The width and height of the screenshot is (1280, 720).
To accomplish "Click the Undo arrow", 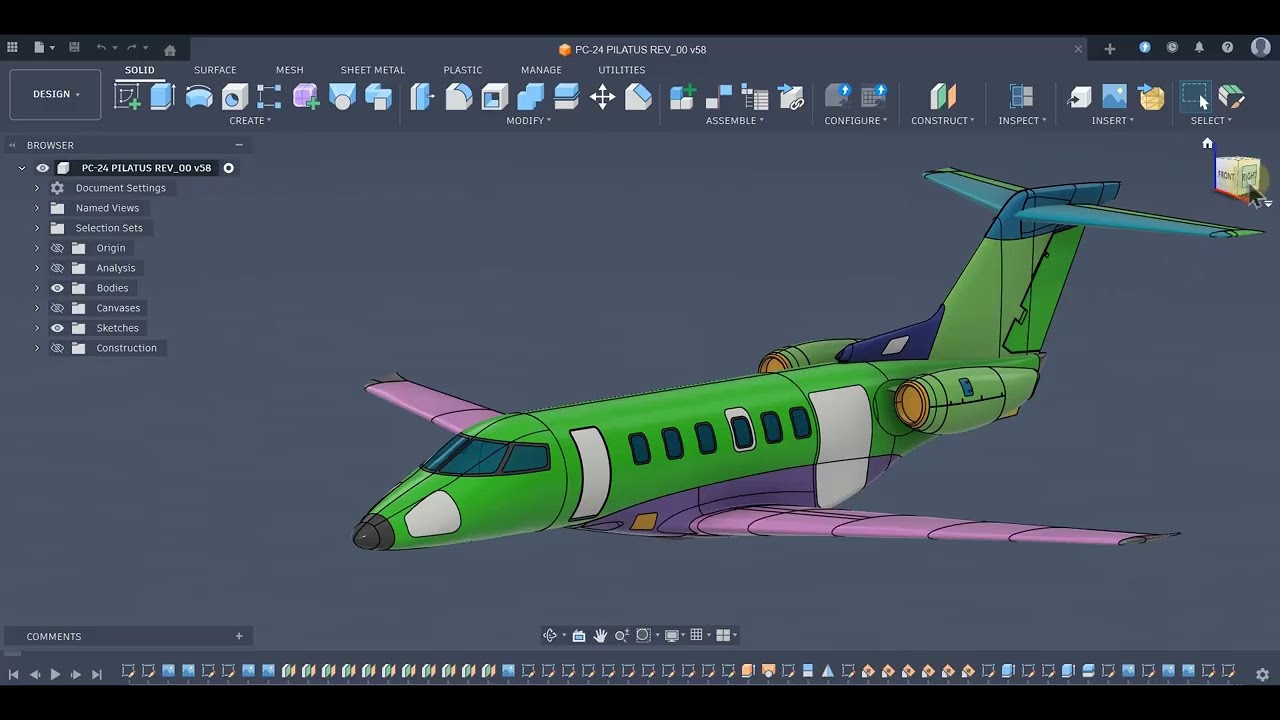I will [100, 47].
